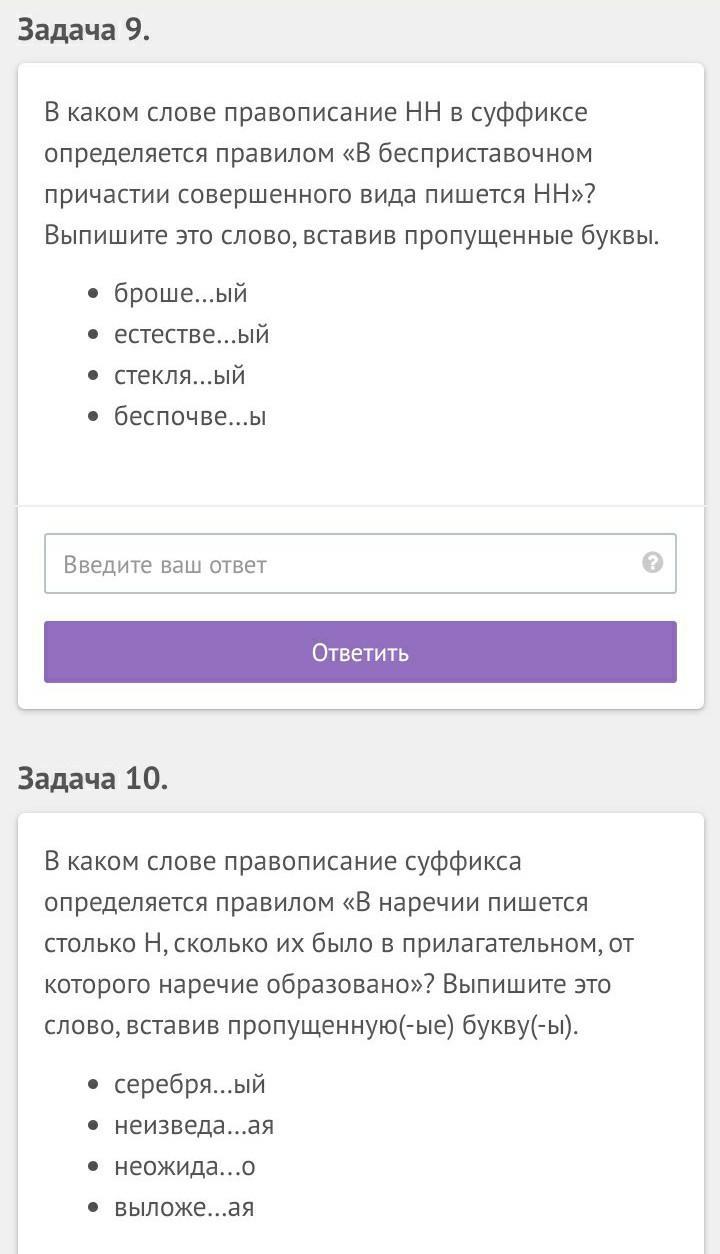Select the word 'неизведа...ая'

coord(193,1126)
